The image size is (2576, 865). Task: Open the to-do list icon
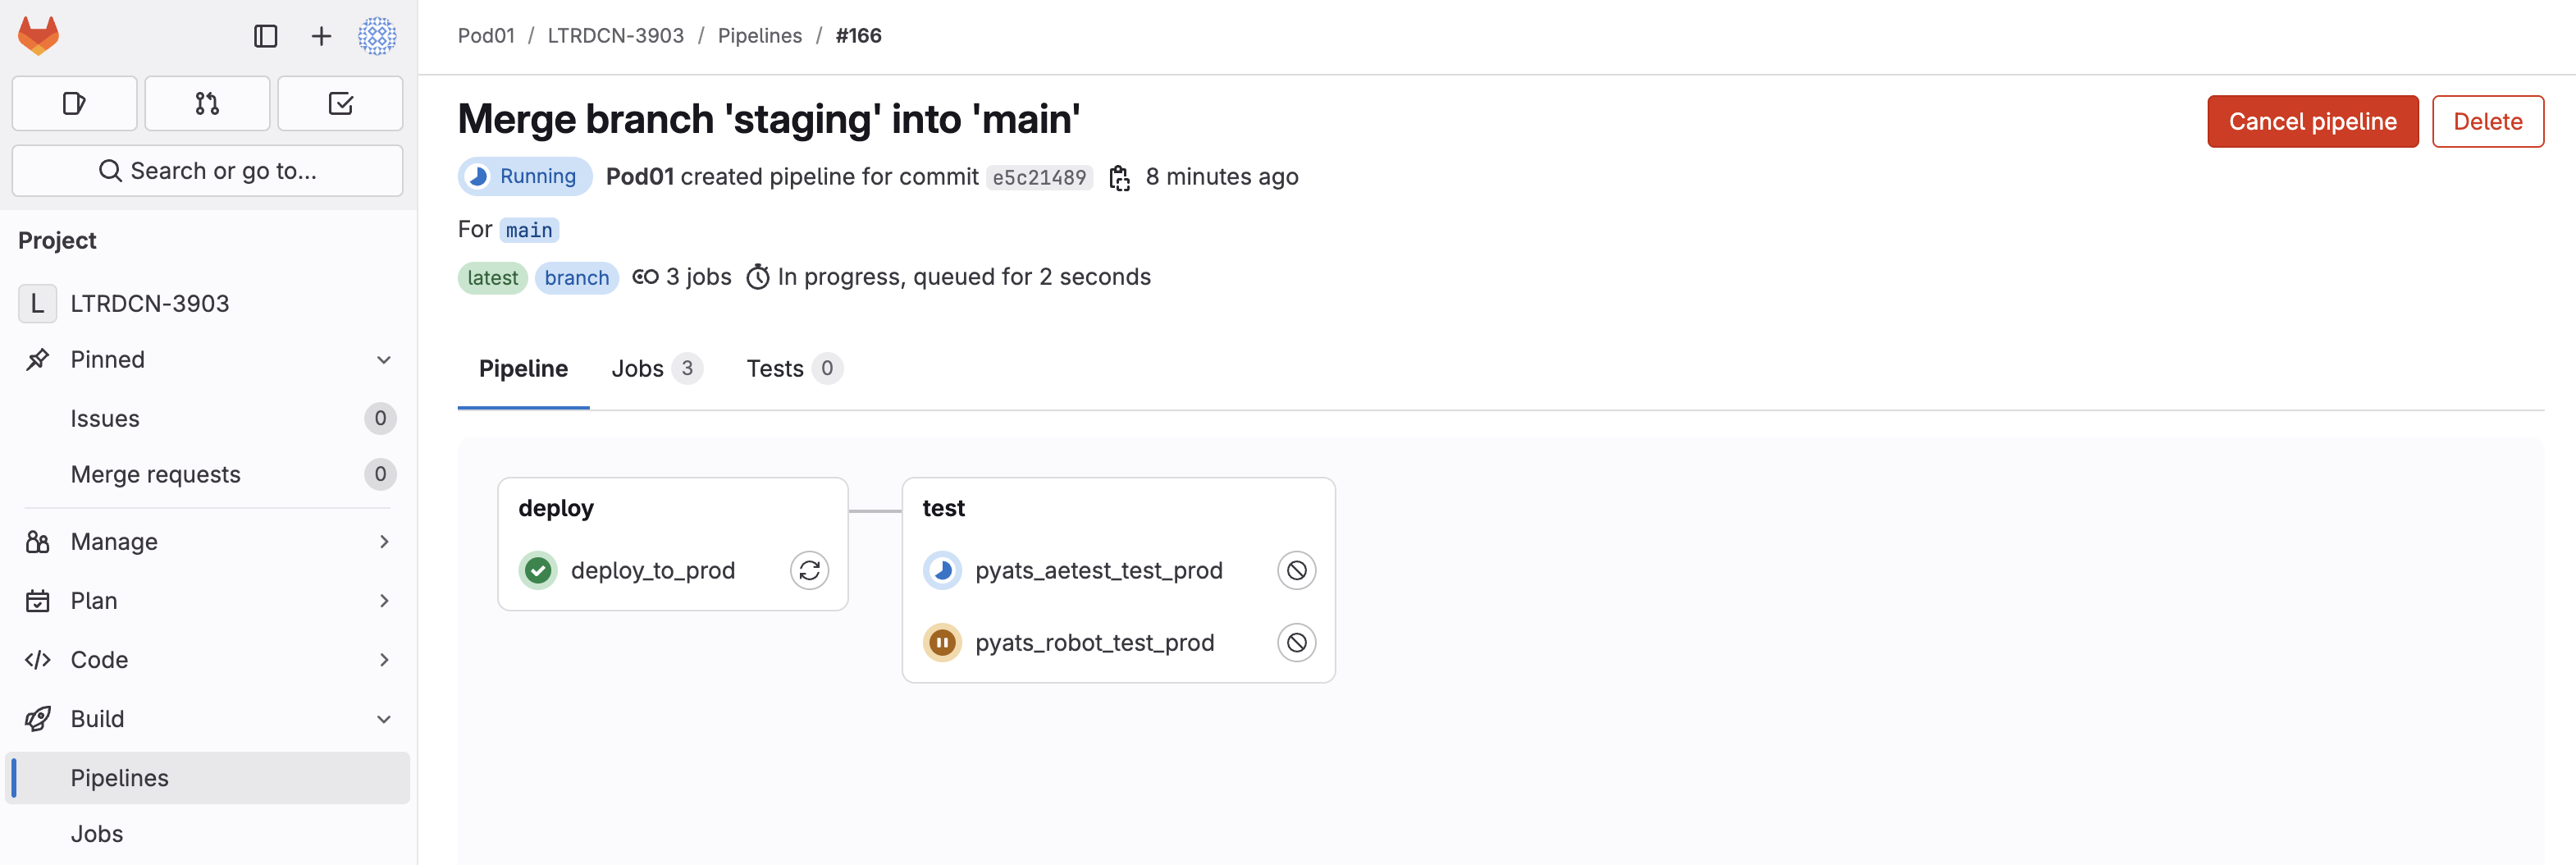pos(340,103)
